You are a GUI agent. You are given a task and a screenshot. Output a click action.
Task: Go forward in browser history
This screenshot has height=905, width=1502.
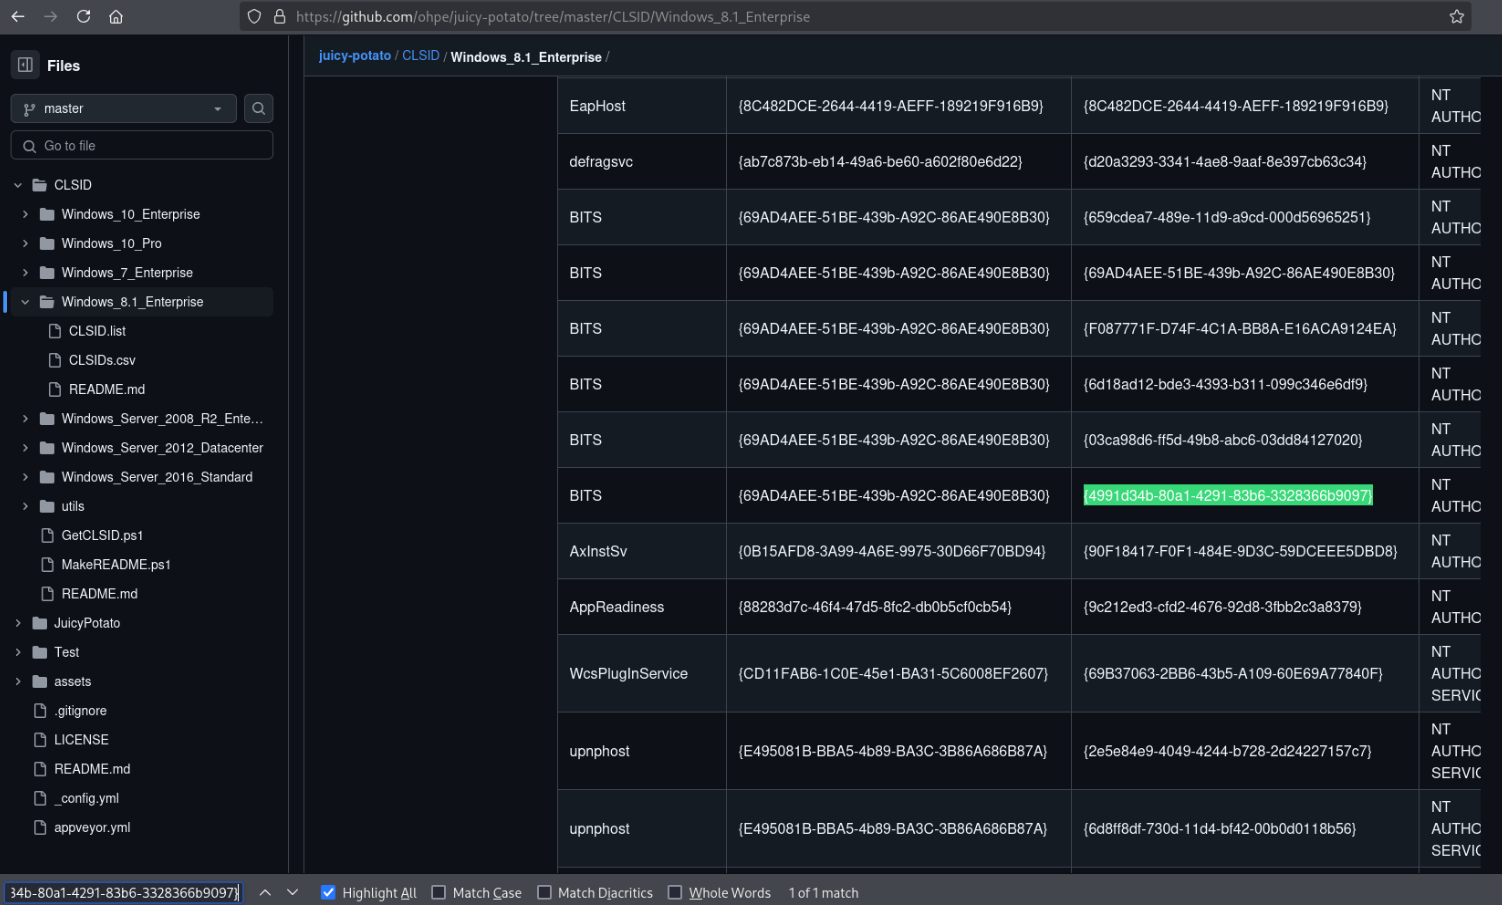click(51, 17)
